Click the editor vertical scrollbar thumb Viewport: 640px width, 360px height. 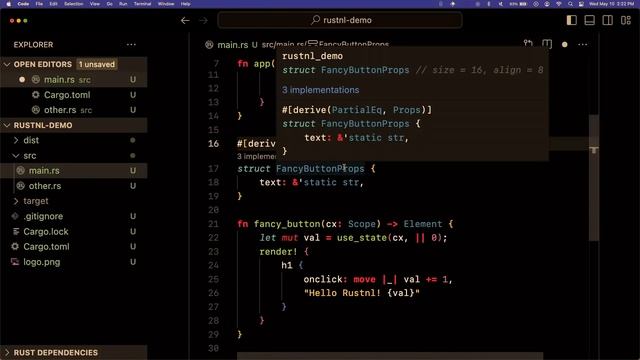[594, 178]
